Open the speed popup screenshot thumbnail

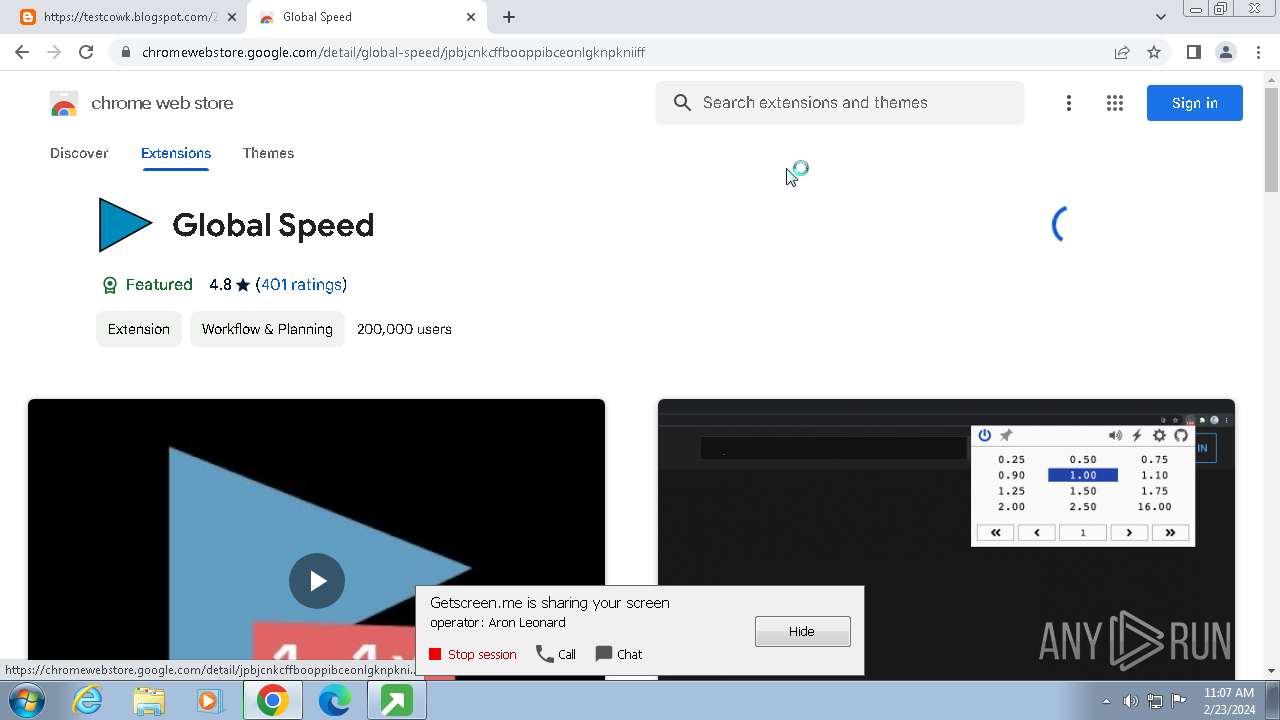click(946, 539)
